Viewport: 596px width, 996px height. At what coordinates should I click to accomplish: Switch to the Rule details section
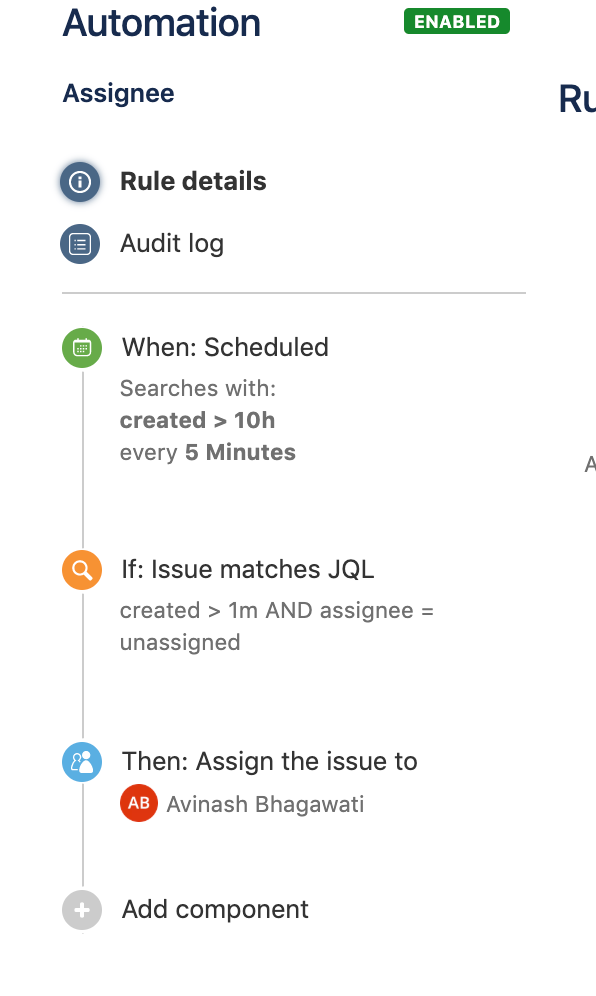coord(193,182)
